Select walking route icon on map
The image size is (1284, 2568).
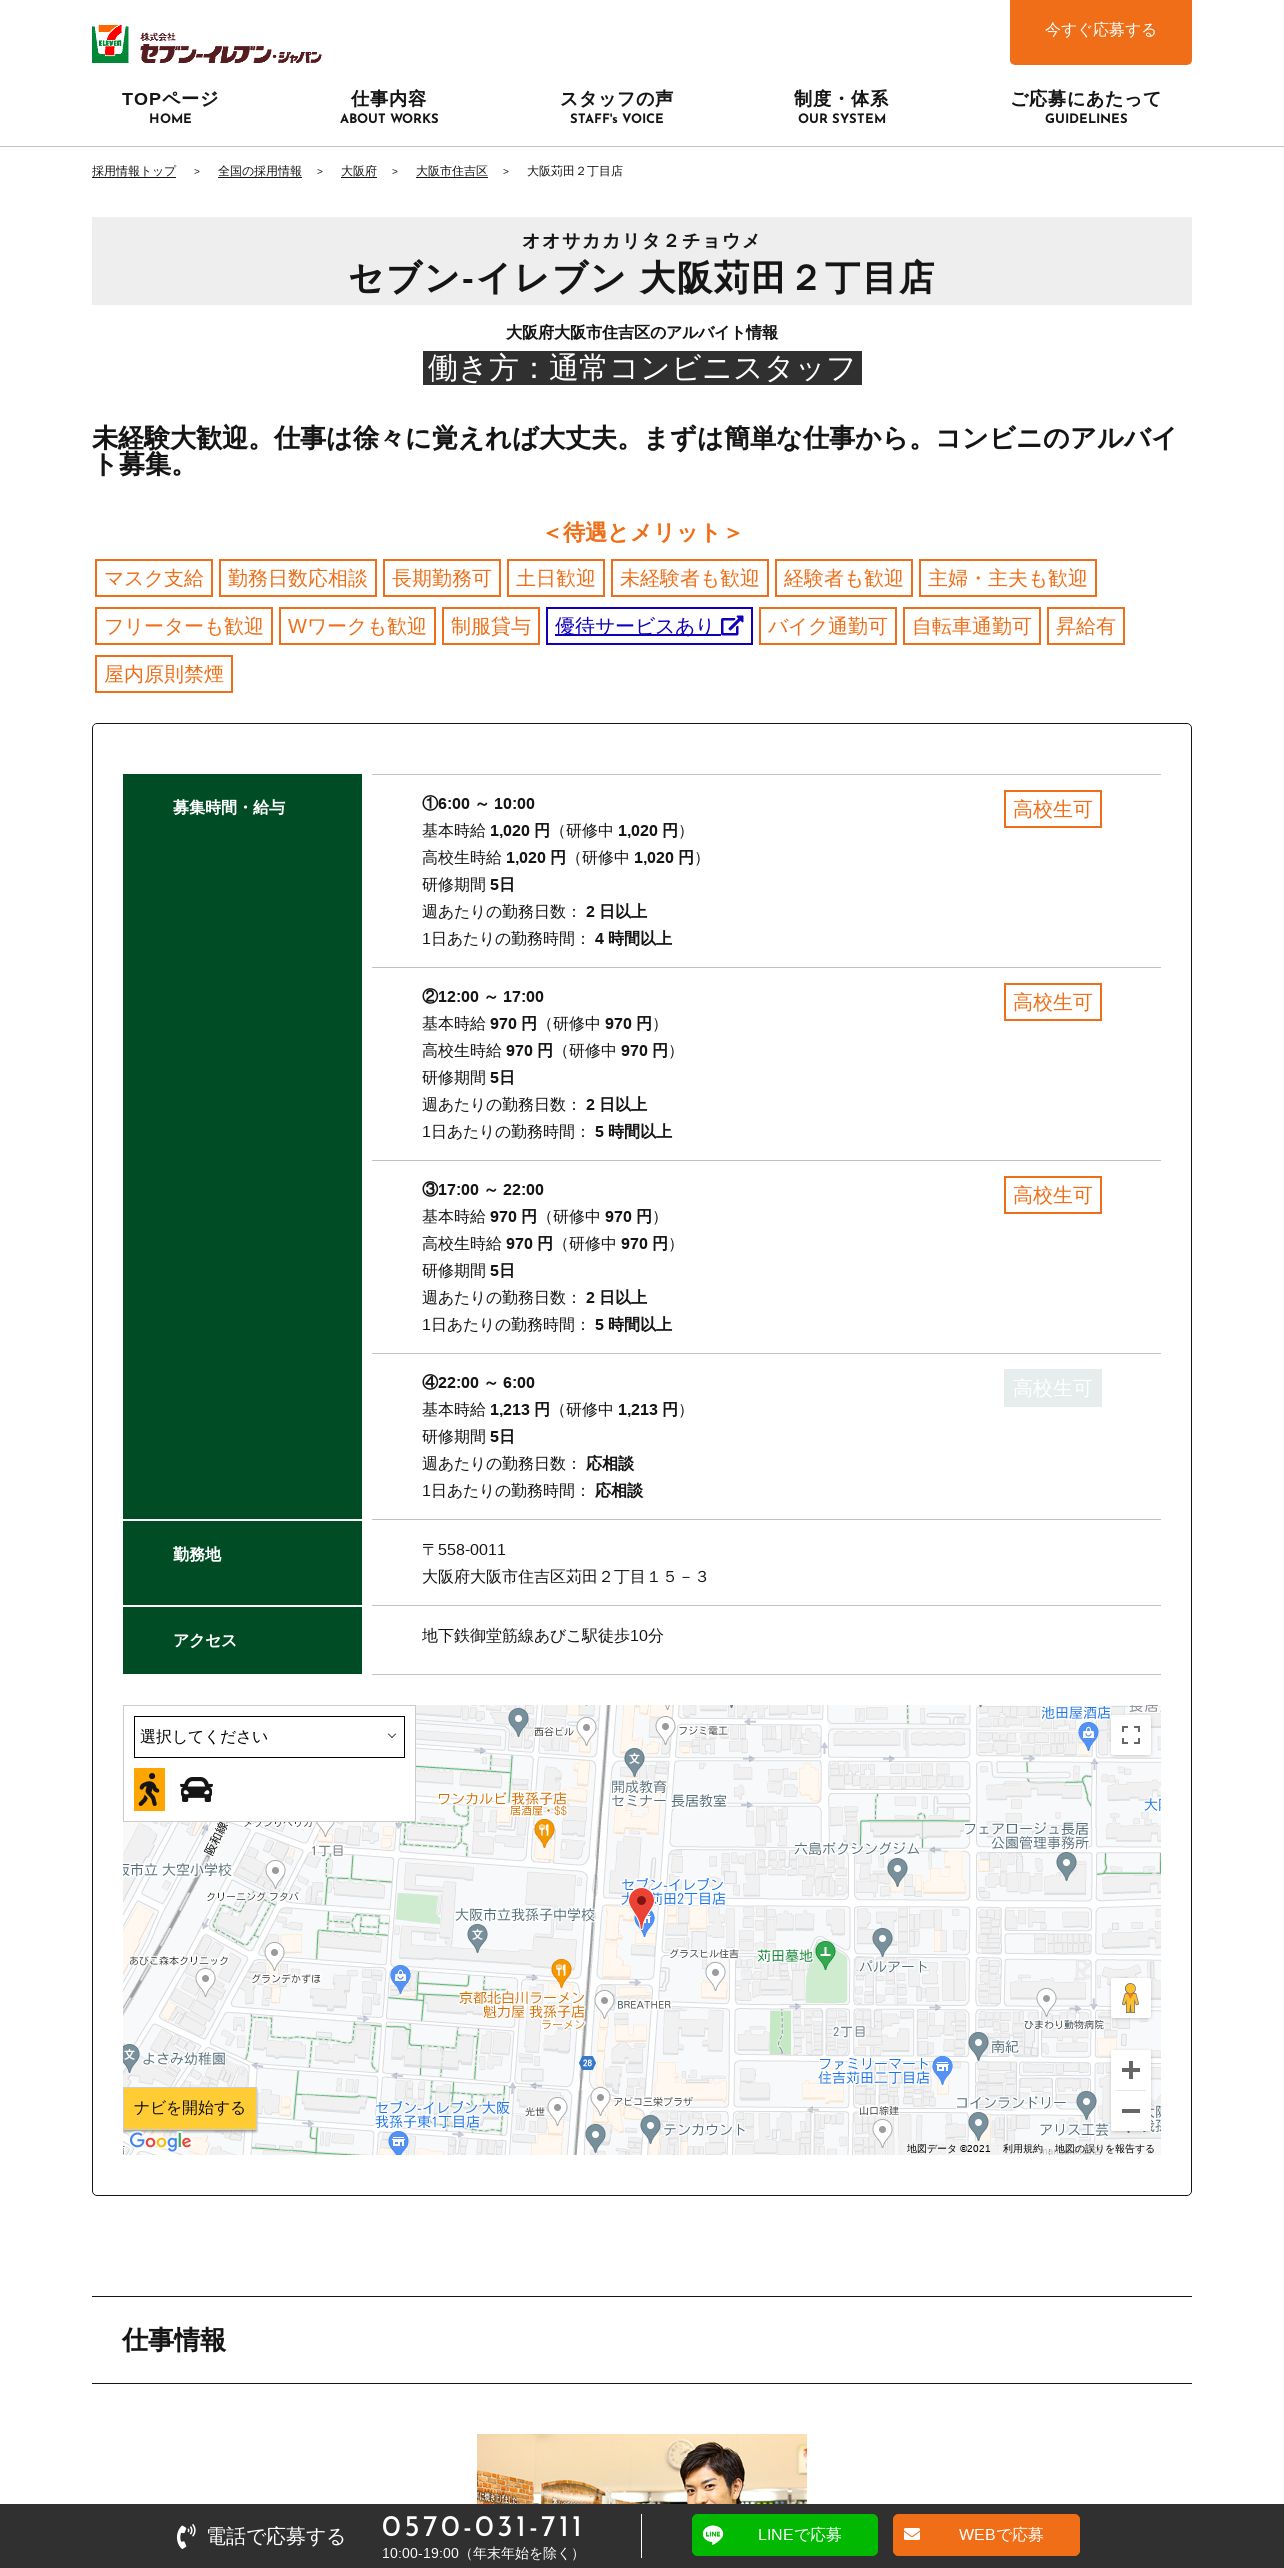point(149,1789)
